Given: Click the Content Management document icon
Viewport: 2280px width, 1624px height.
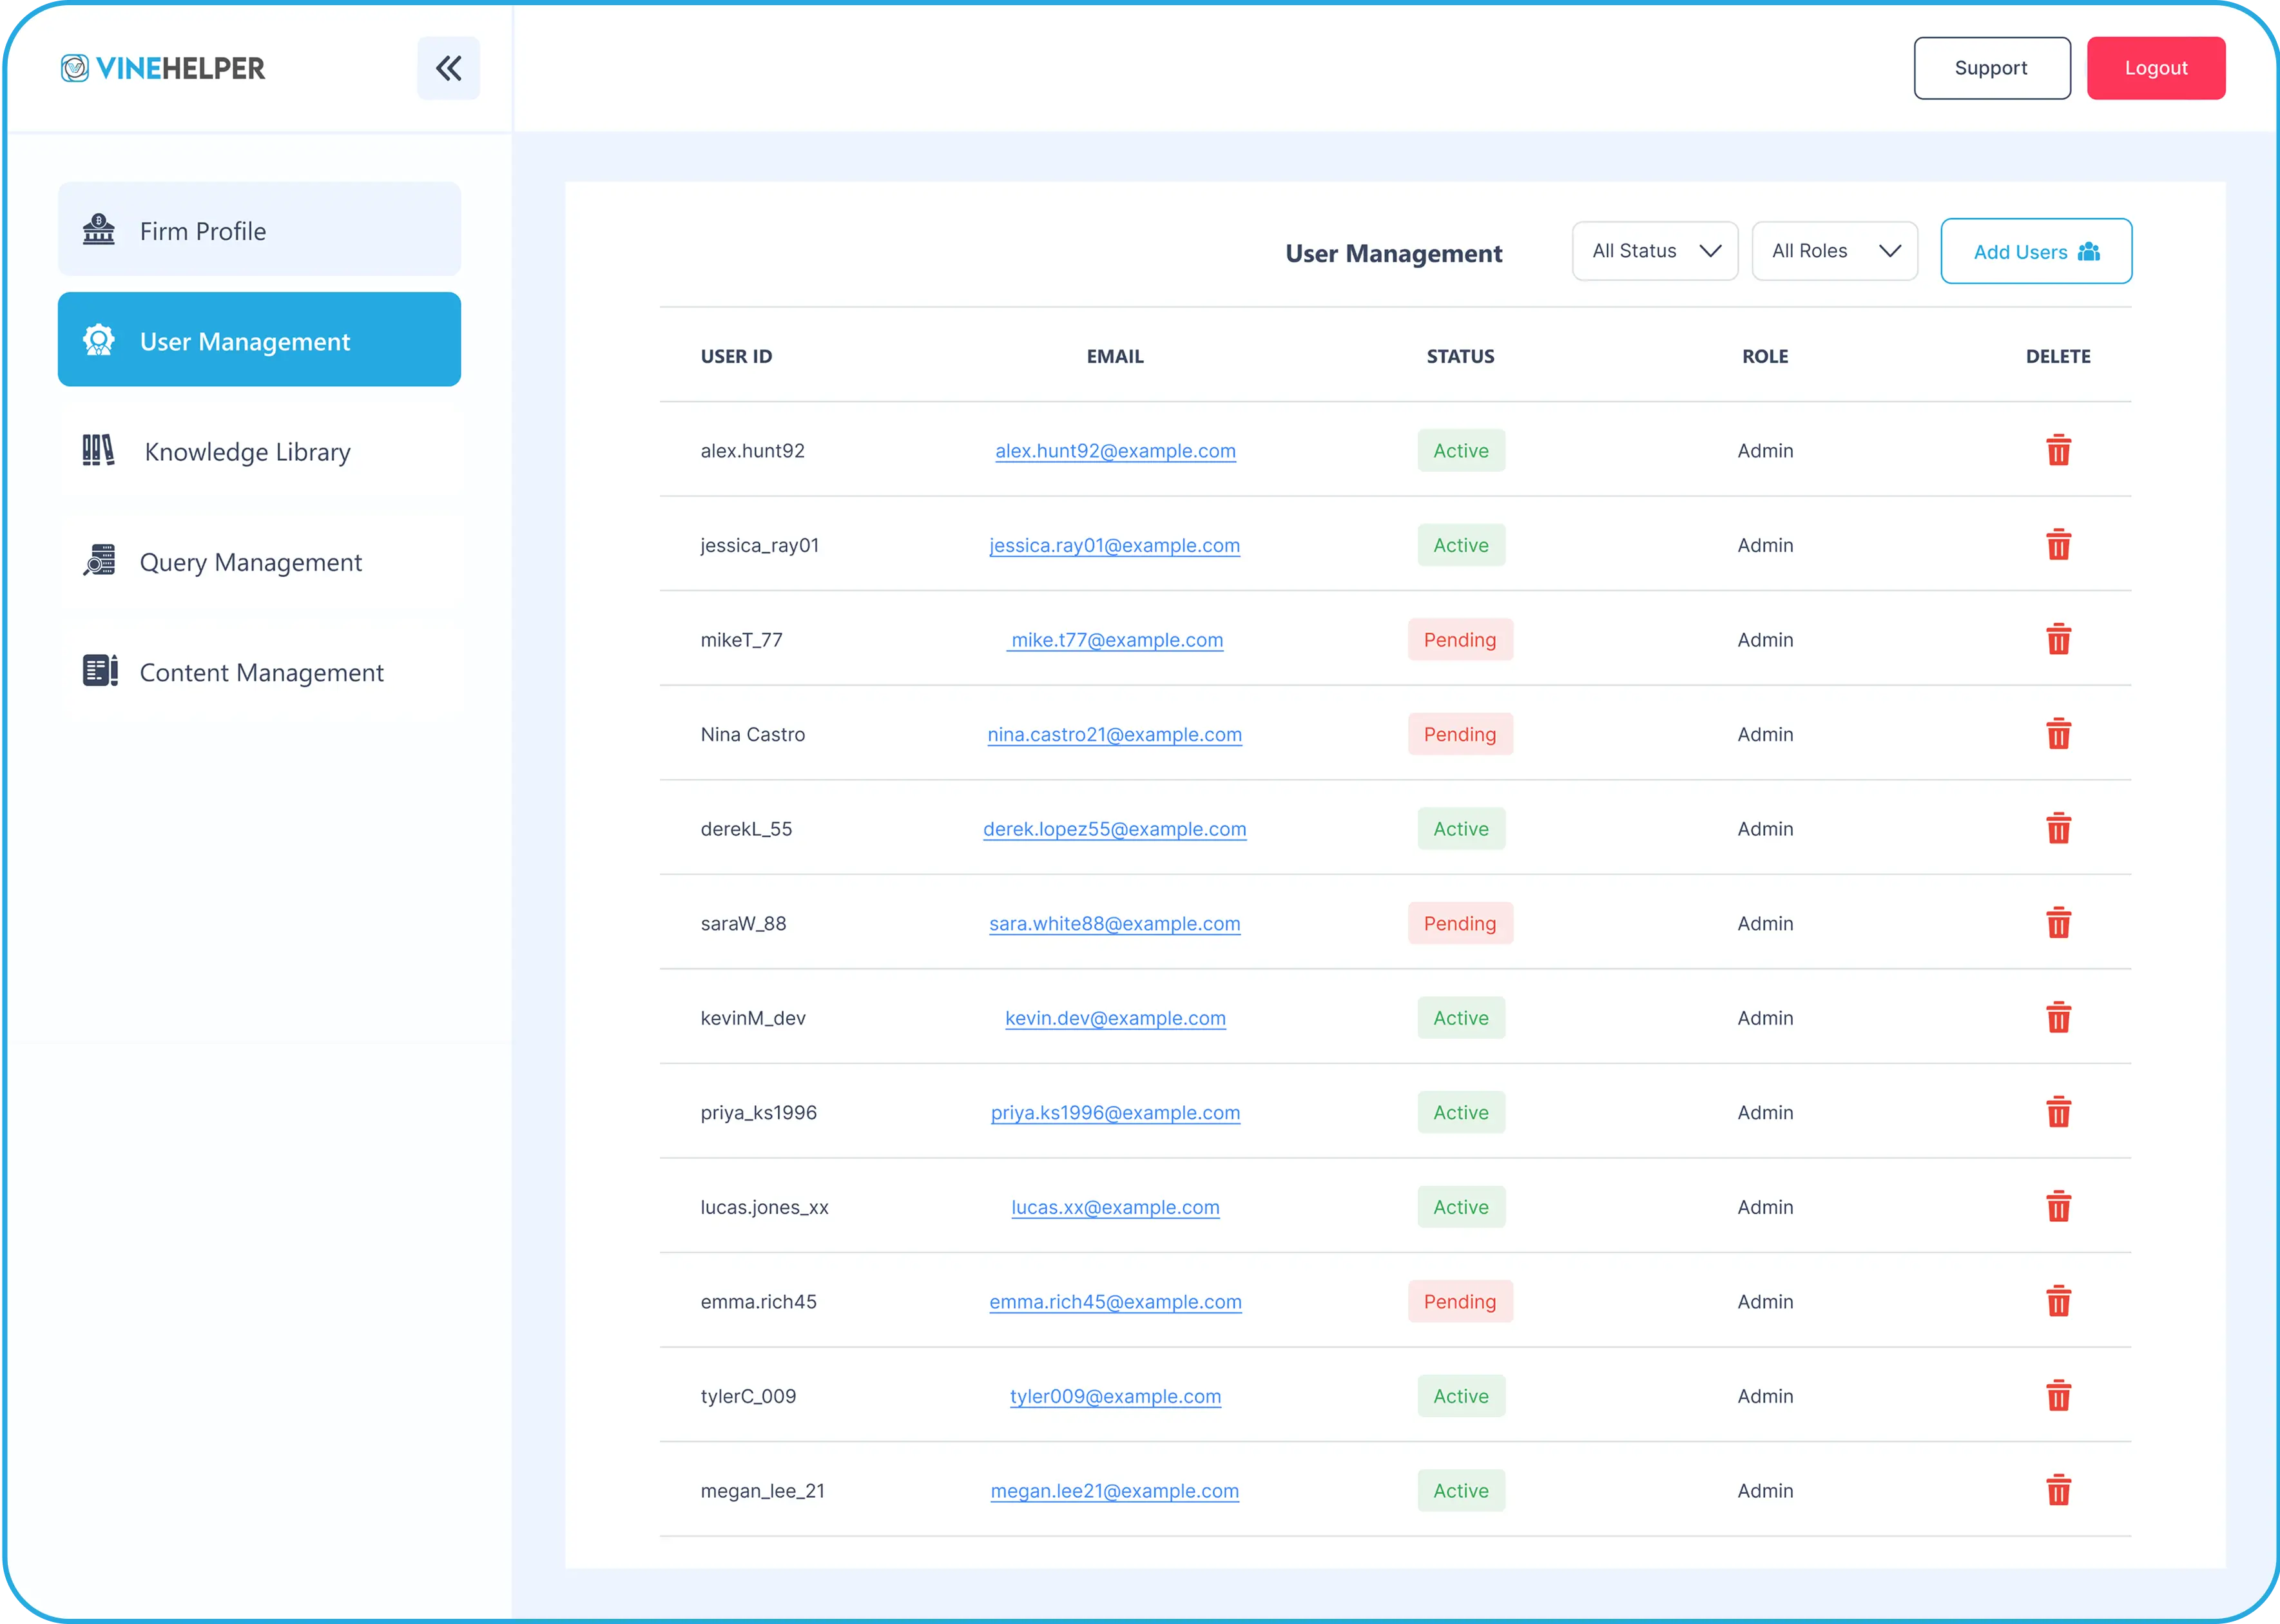Looking at the screenshot, I should [99, 671].
